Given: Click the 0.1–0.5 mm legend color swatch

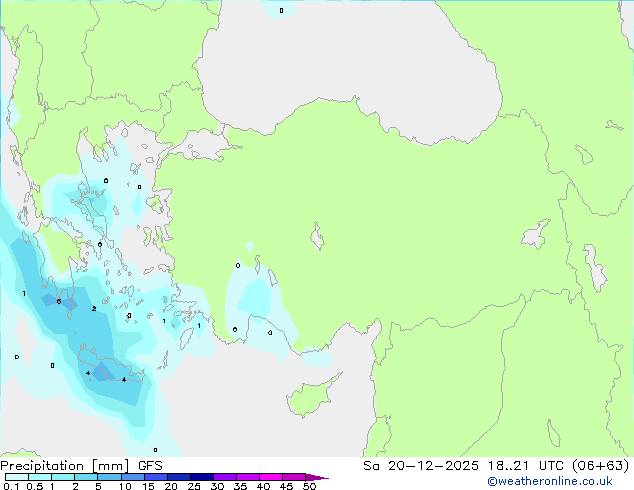Looking at the screenshot, I should point(17,477).
